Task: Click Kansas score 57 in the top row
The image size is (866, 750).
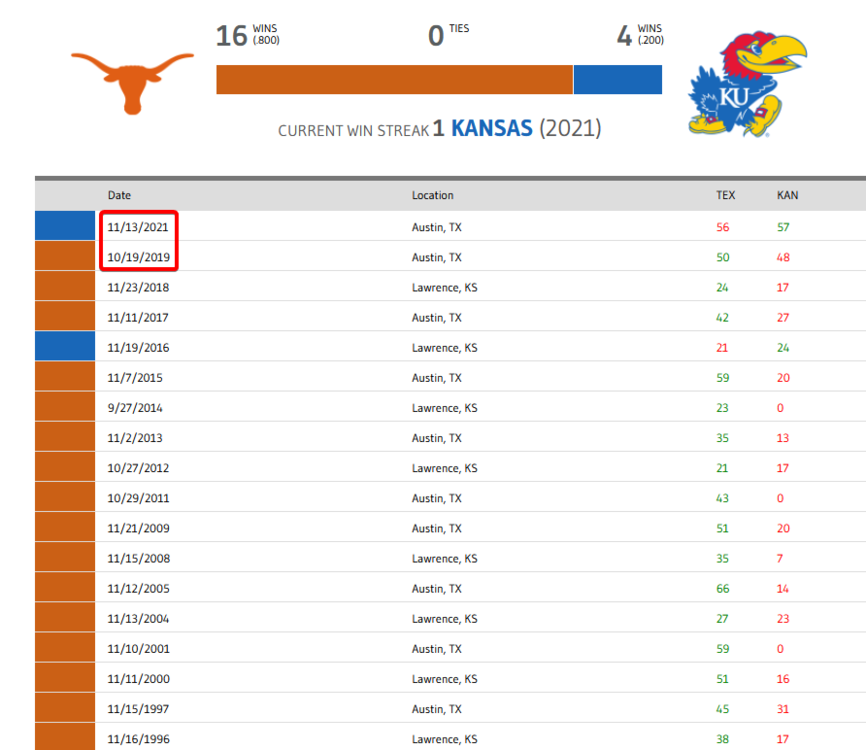Action: coord(783,227)
